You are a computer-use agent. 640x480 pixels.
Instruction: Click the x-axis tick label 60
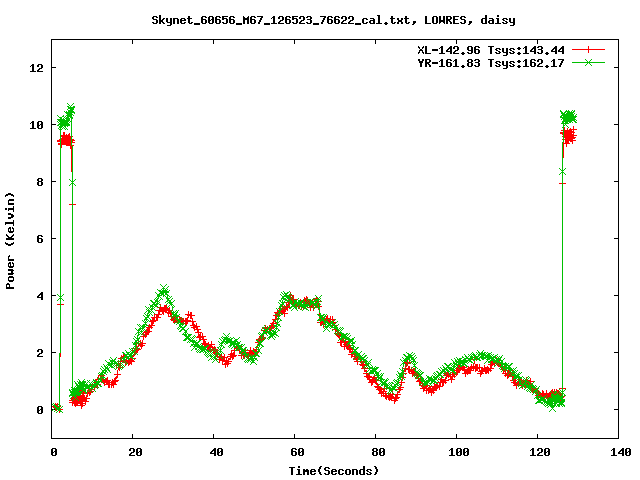pyautogui.click(x=297, y=452)
